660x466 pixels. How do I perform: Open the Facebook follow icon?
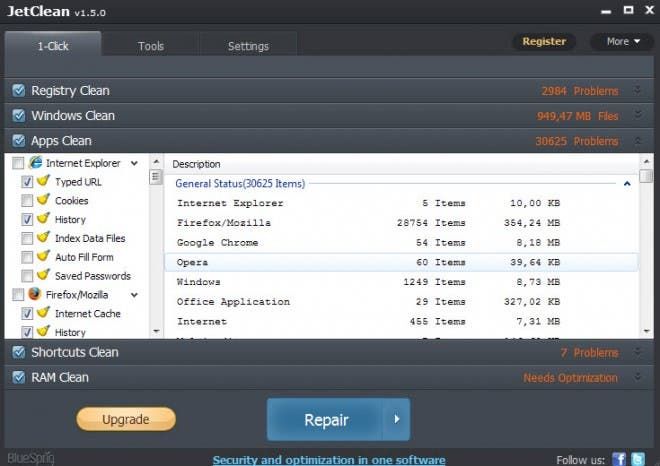pos(618,459)
